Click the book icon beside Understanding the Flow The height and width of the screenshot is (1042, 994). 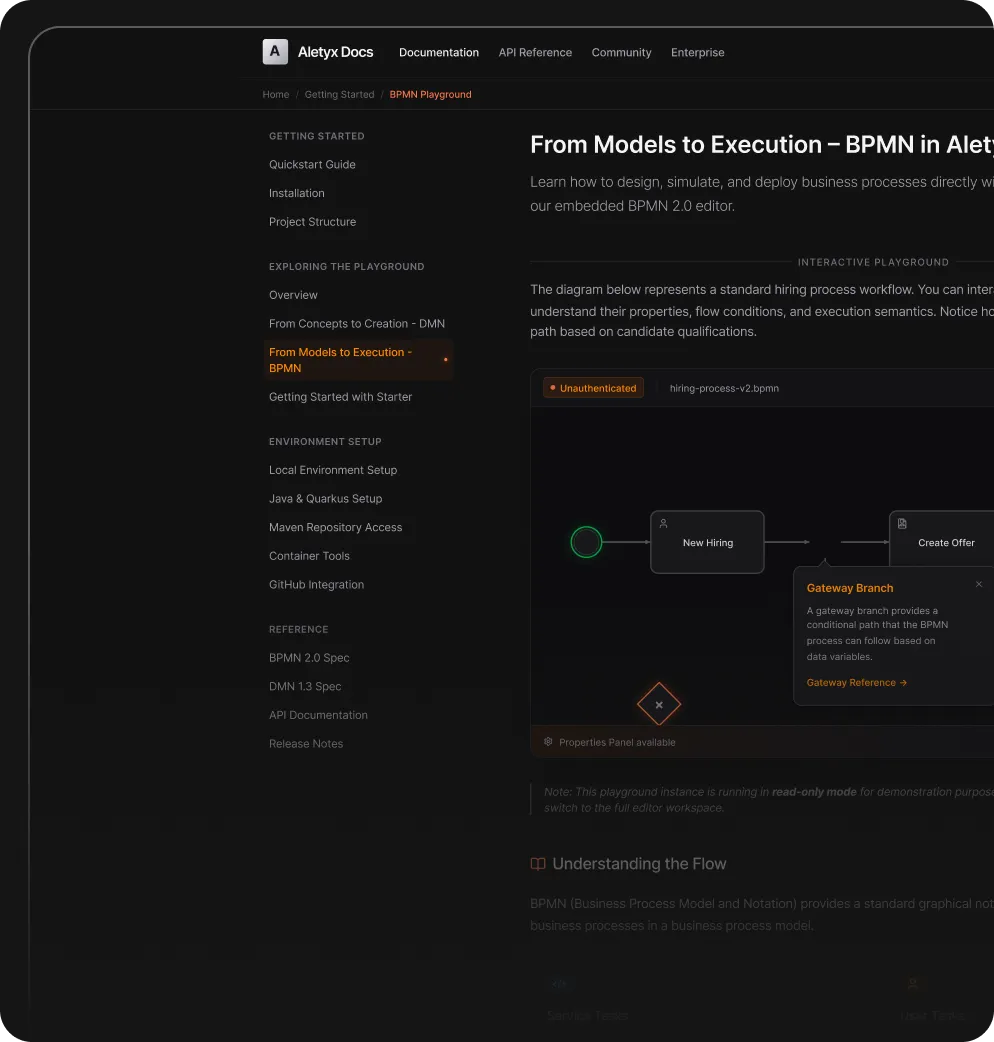click(538, 863)
